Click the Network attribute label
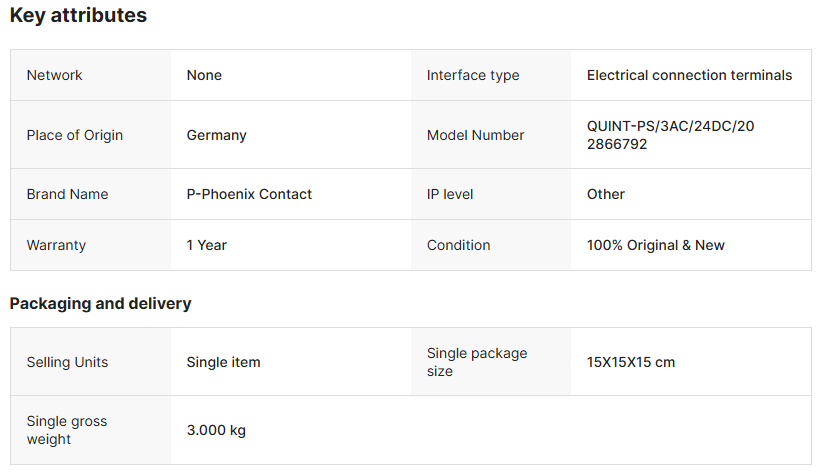This screenshot has width=829, height=476. pos(55,75)
